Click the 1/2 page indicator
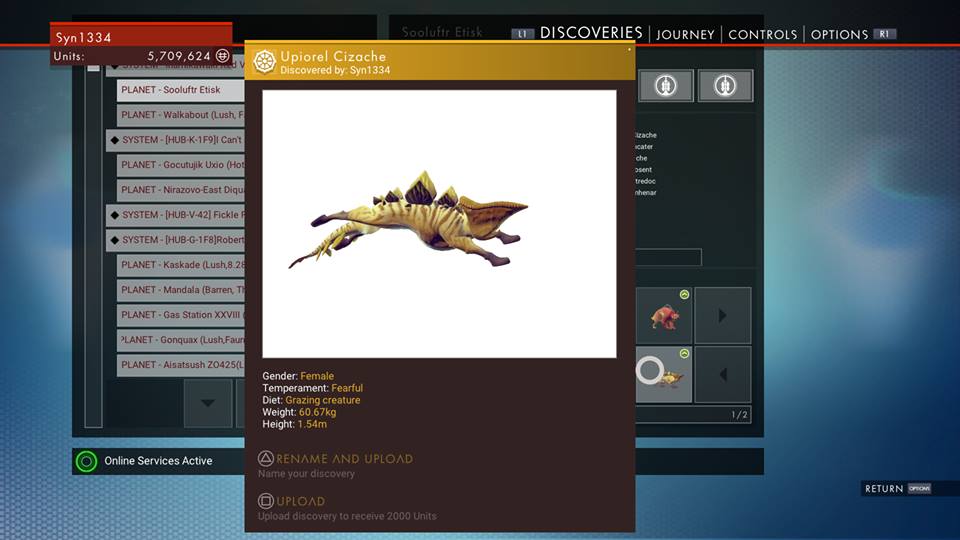The height and width of the screenshot is (540, 960). click(x=739, y=415)
